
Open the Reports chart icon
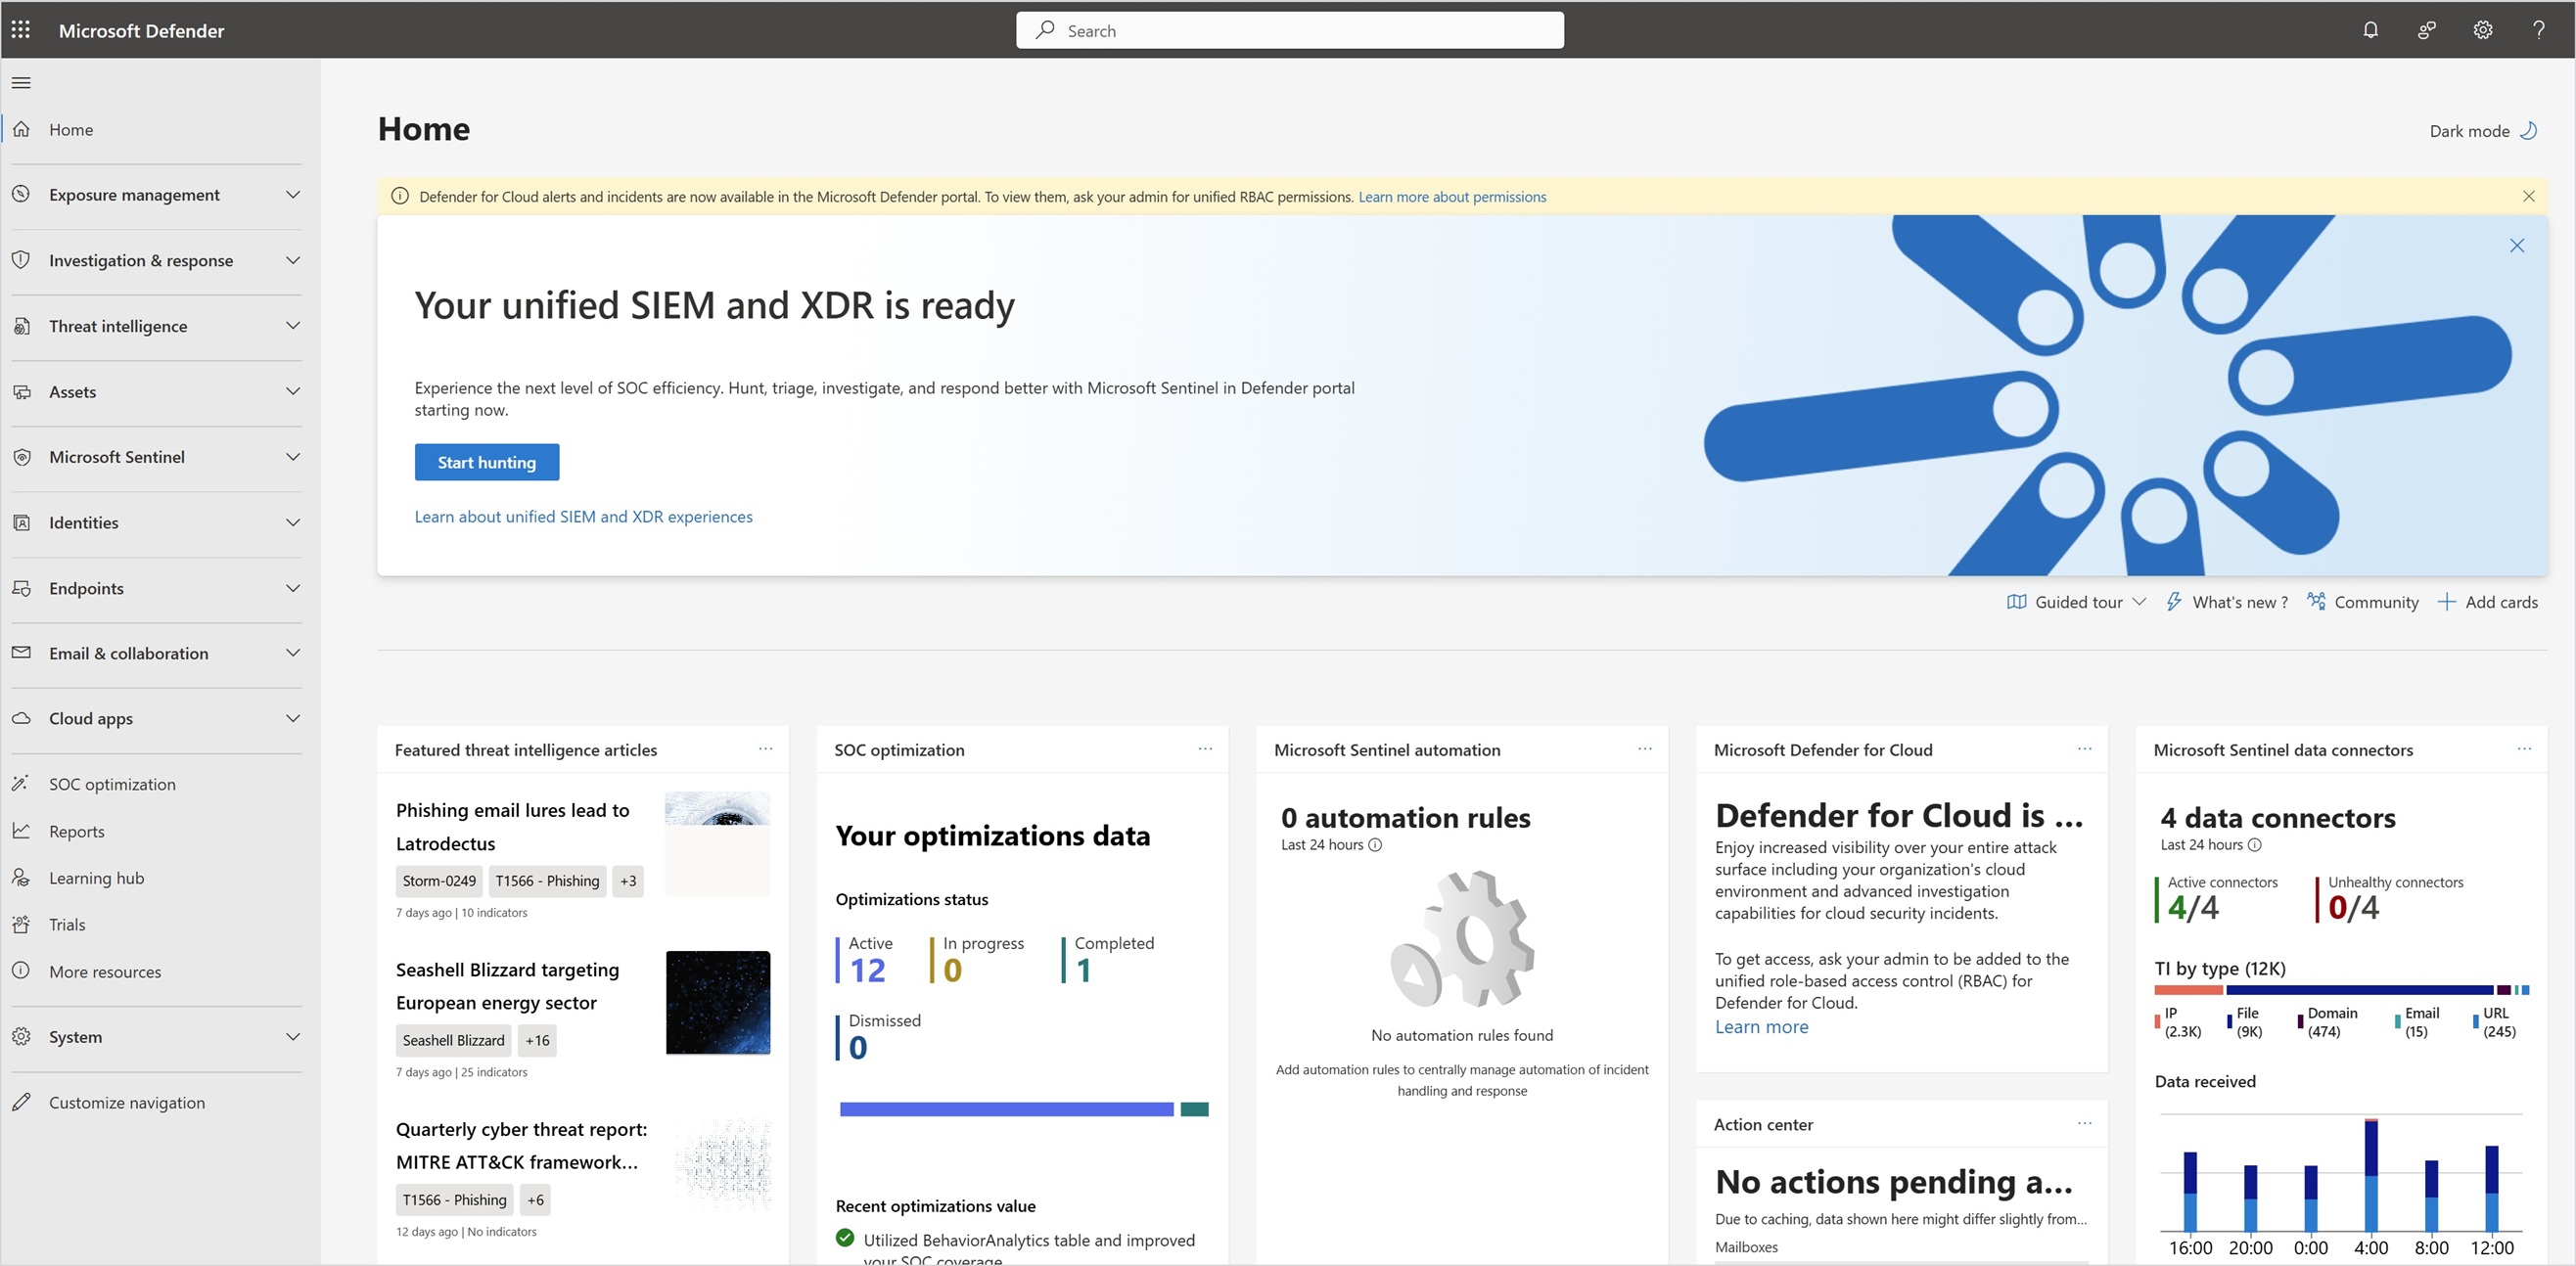(x=21, y=830)
